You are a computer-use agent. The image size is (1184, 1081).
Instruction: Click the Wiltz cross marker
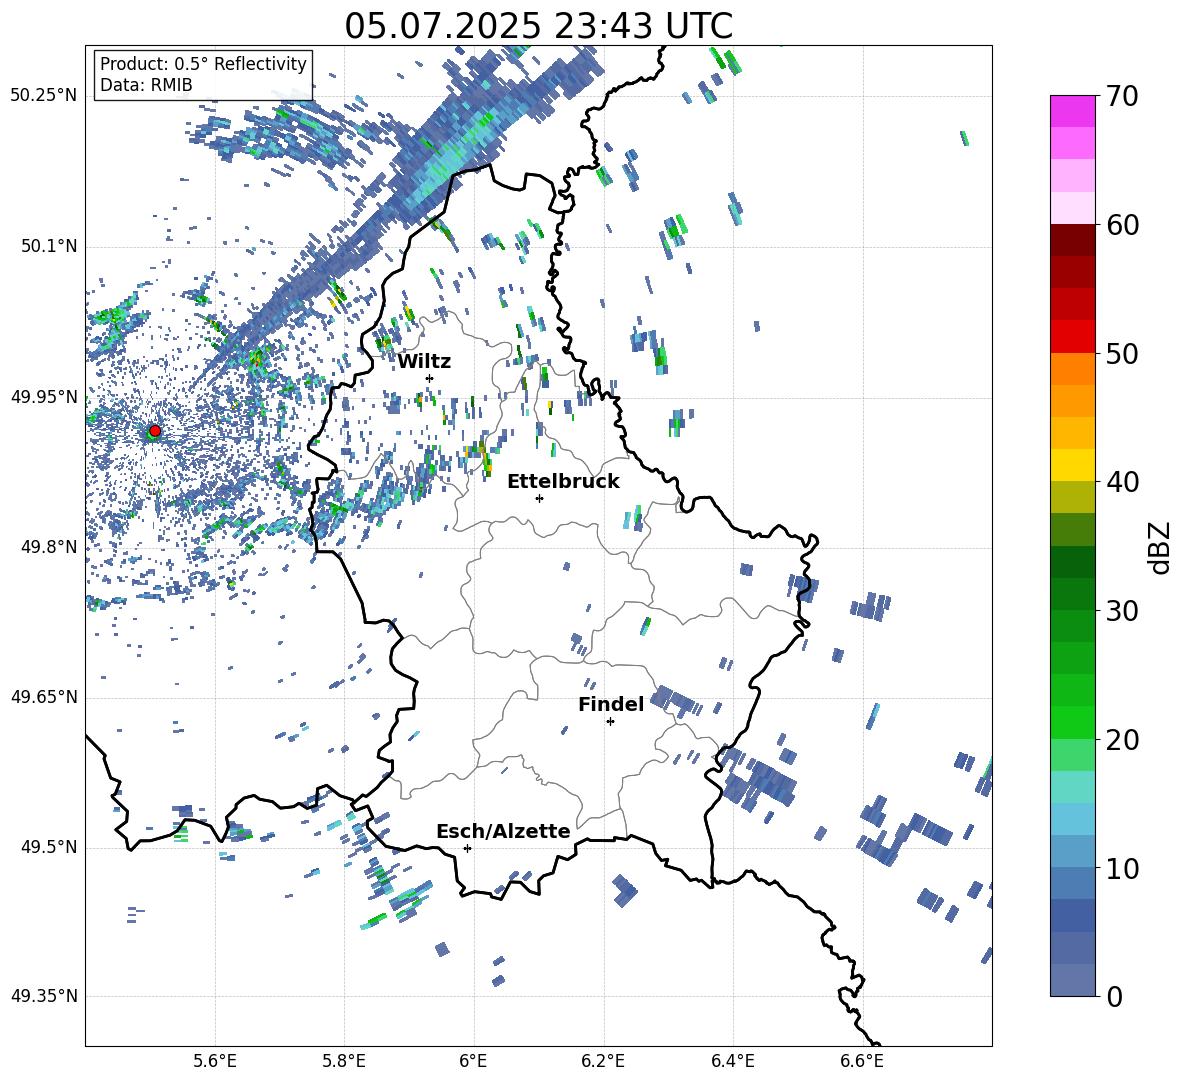[430, 378]
